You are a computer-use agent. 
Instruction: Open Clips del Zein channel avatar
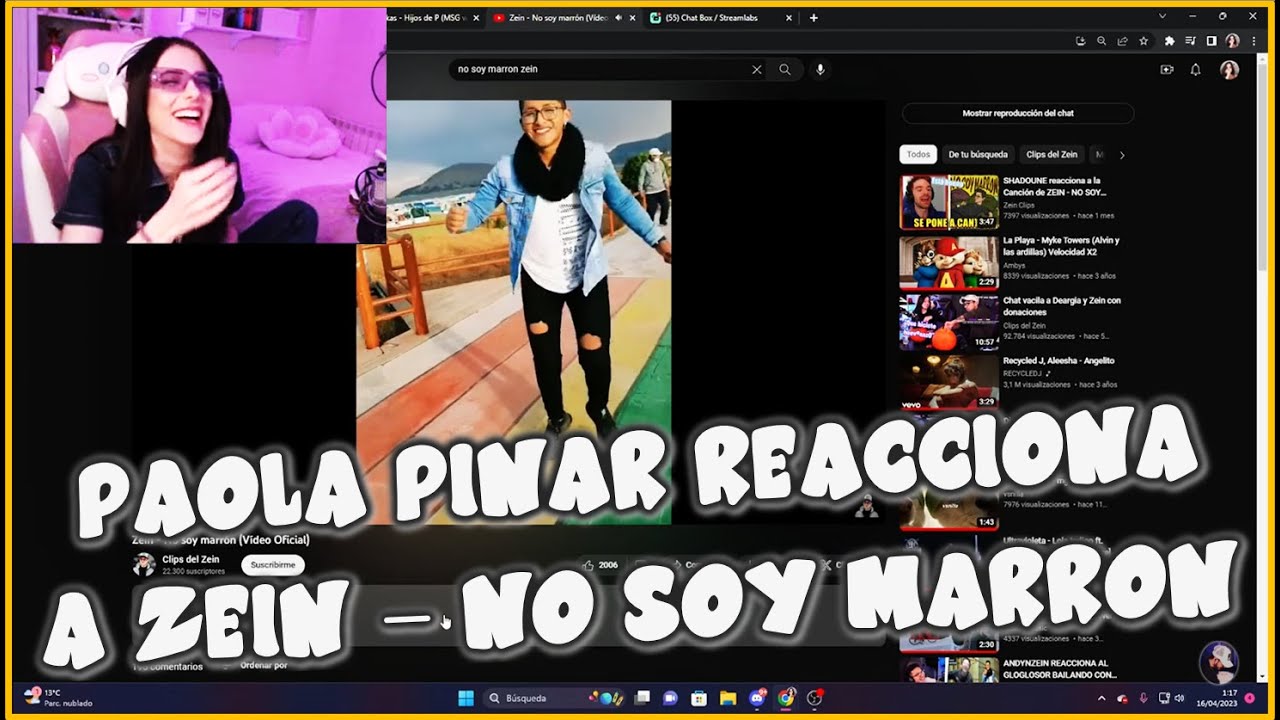[x=144, y=564]
